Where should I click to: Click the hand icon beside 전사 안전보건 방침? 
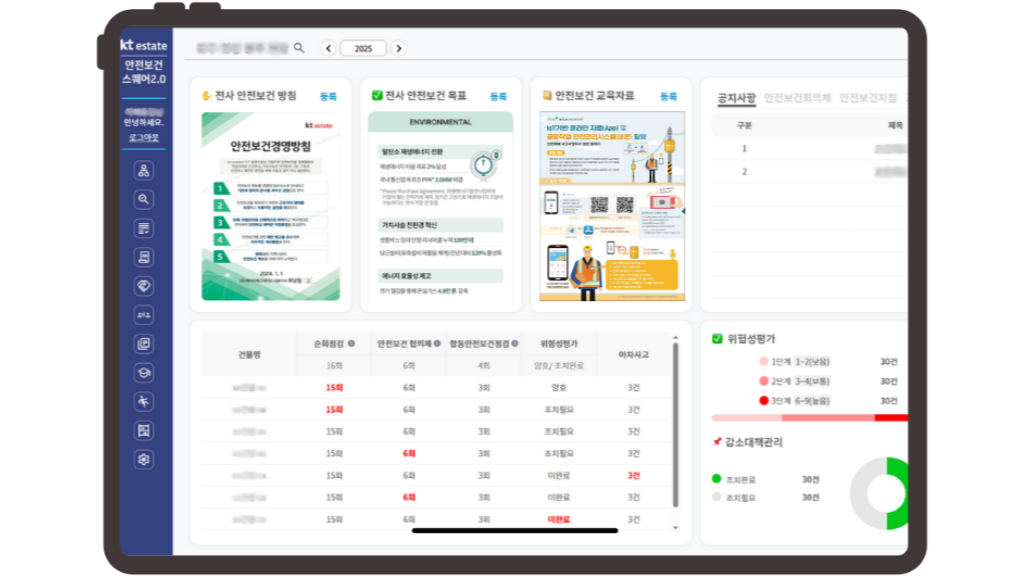206,96
